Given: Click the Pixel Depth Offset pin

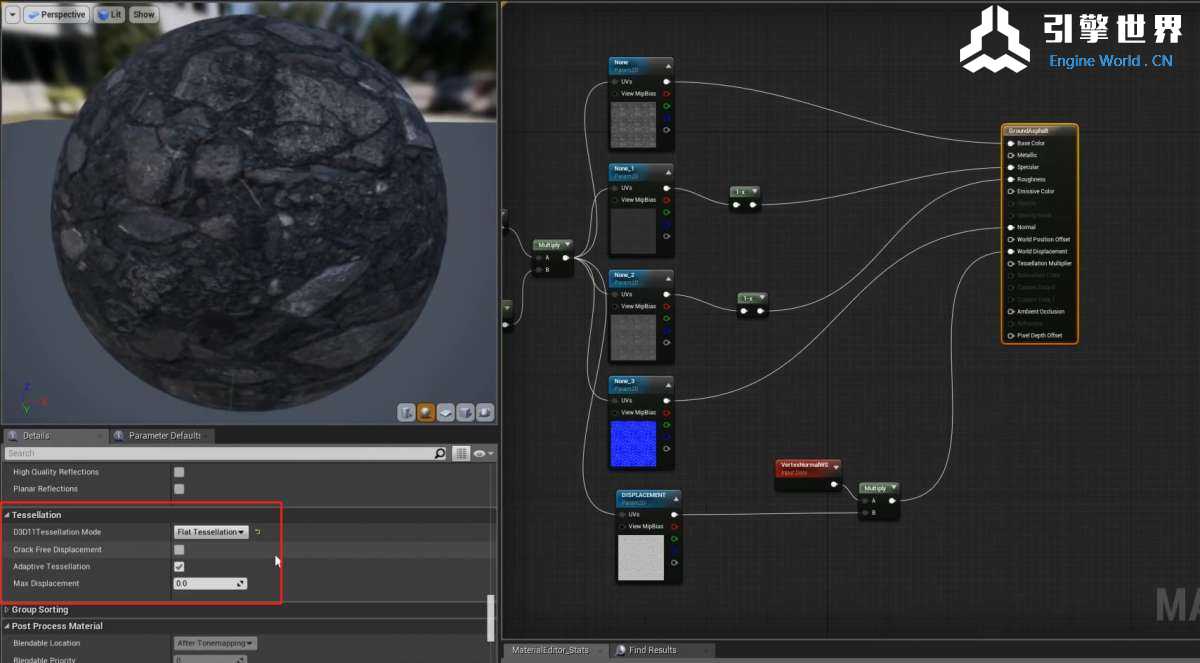Looking at the screenshot, I should (1011, 335).
